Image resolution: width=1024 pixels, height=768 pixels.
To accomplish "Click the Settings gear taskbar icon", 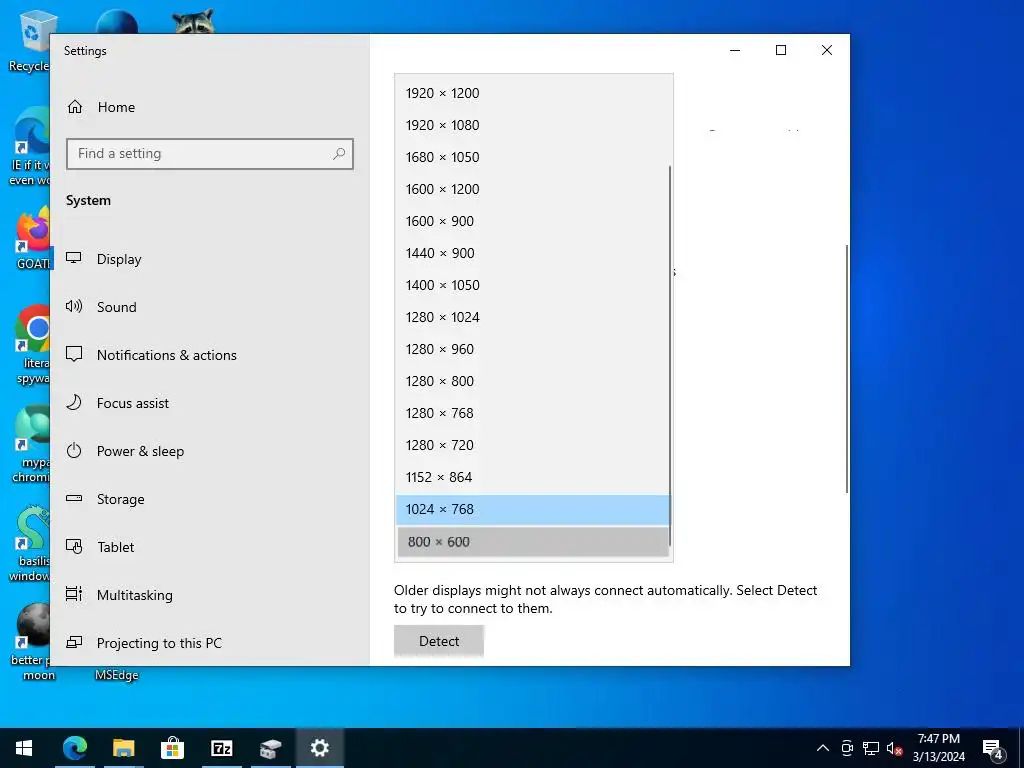I will 319,748.
